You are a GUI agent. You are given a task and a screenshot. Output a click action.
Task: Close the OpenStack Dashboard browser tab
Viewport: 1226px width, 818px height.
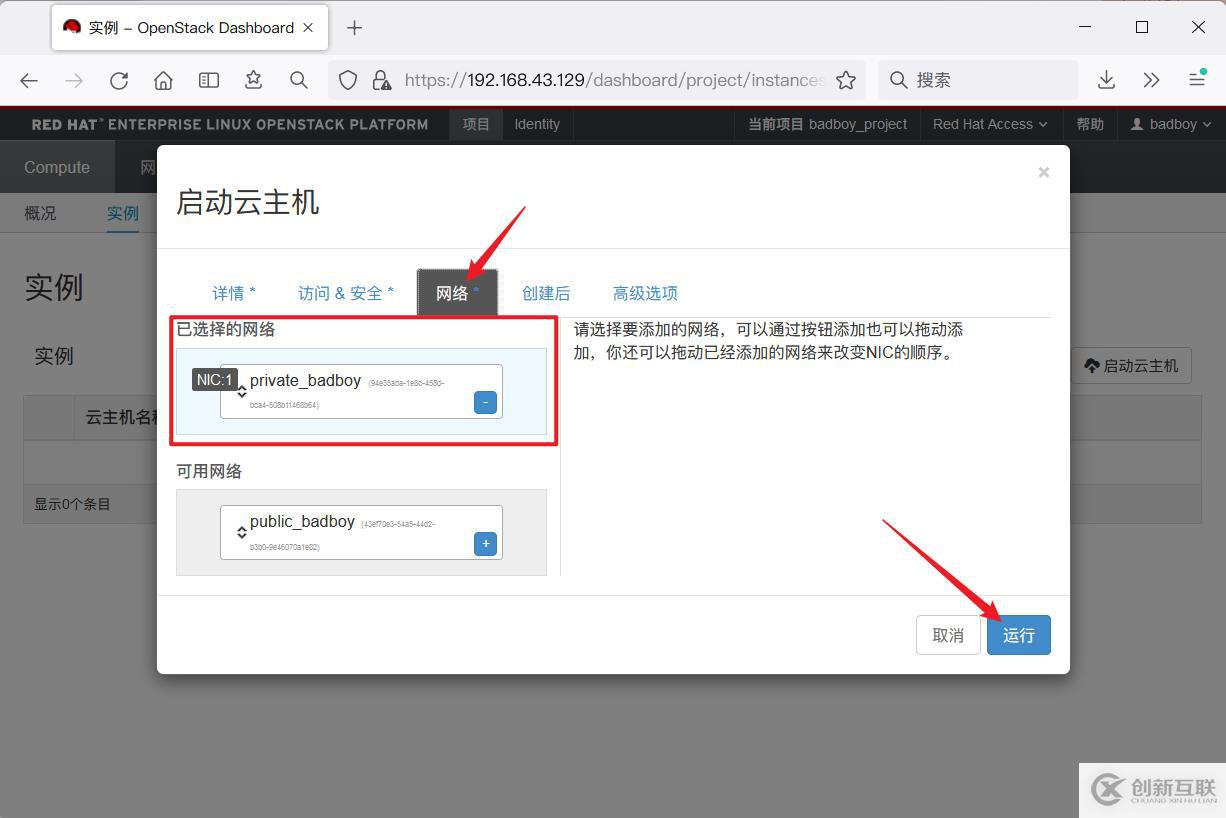[308, 28]
